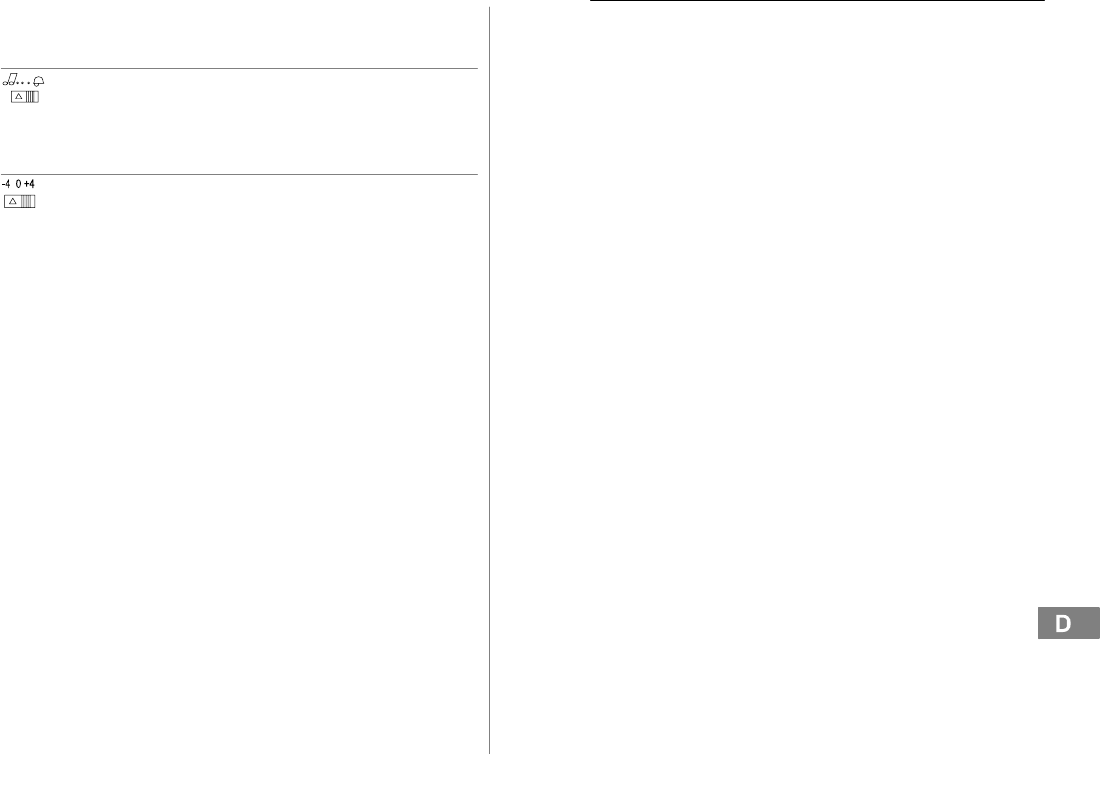The height and width of the screenshot is (812, 1100).
Task: Select the +4 scale value
Action: (29, 184)
